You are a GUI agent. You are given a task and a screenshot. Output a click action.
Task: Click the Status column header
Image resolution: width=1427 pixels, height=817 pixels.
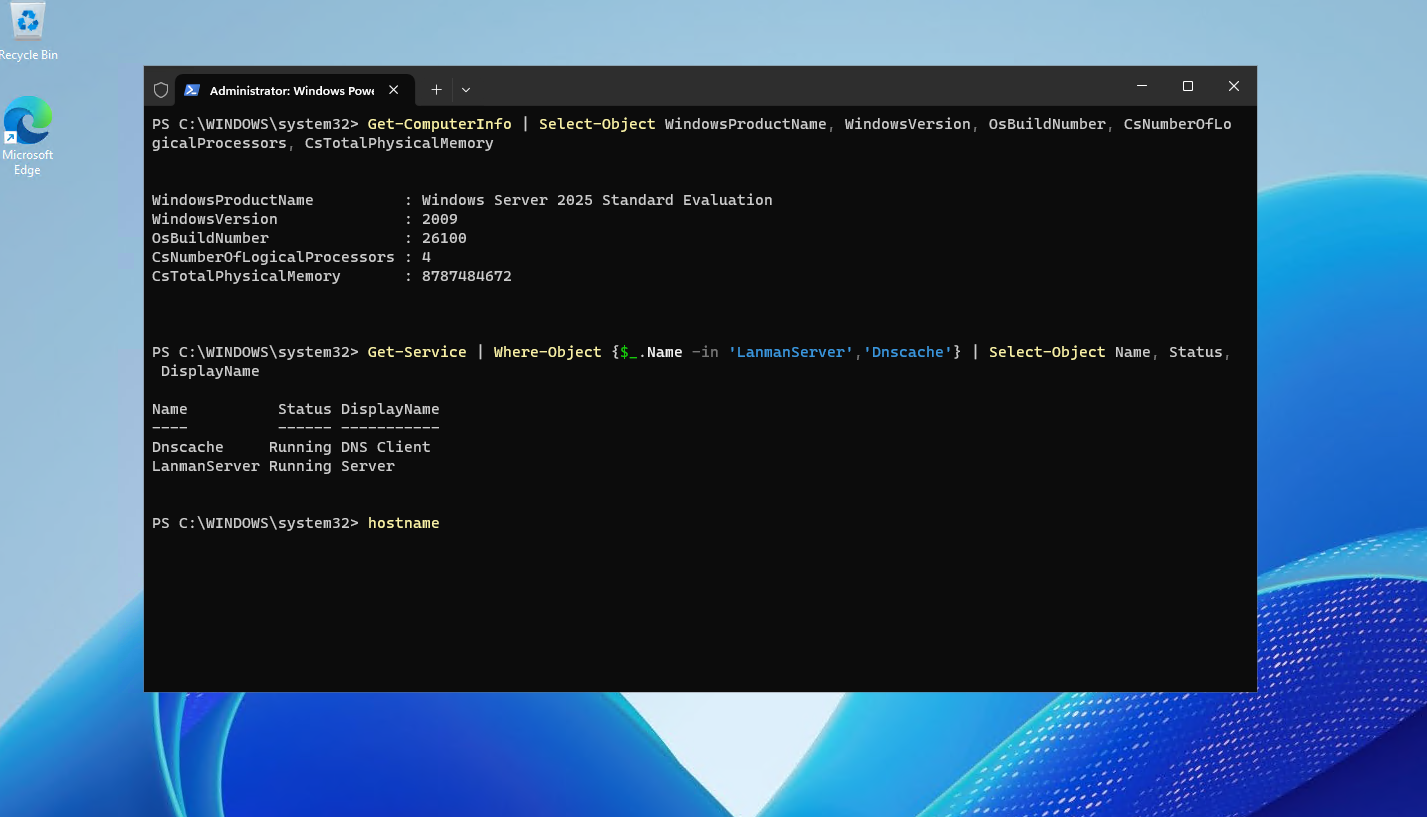304,409
